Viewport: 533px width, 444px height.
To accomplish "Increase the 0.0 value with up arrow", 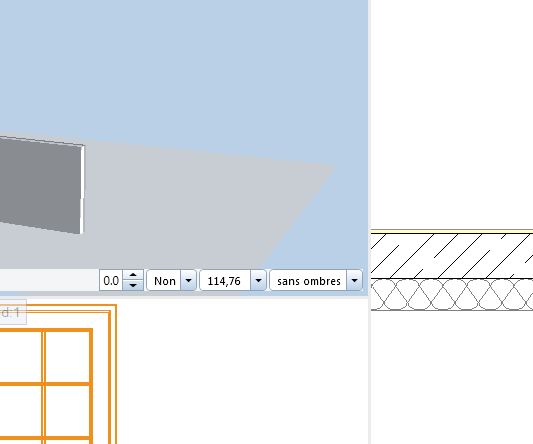I will point(133,275).
